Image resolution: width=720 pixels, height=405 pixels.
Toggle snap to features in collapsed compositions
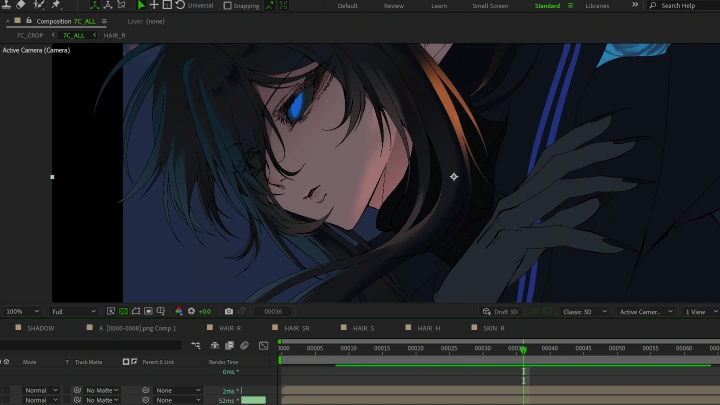pyautogui.click(x=283, y=6)
